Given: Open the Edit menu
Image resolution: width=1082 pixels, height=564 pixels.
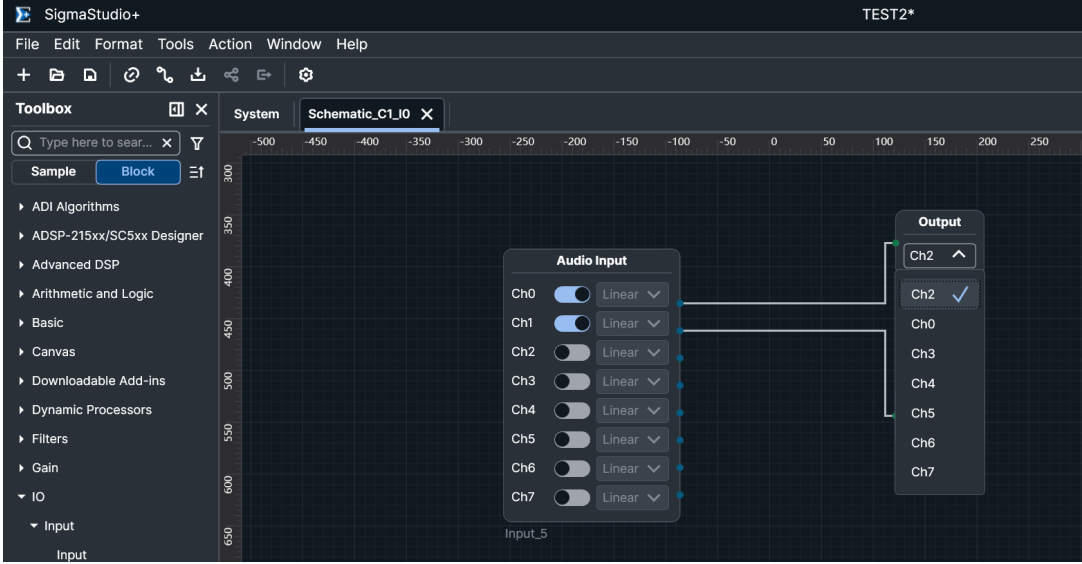Looking at the screenshot, I should pos(67,44).
